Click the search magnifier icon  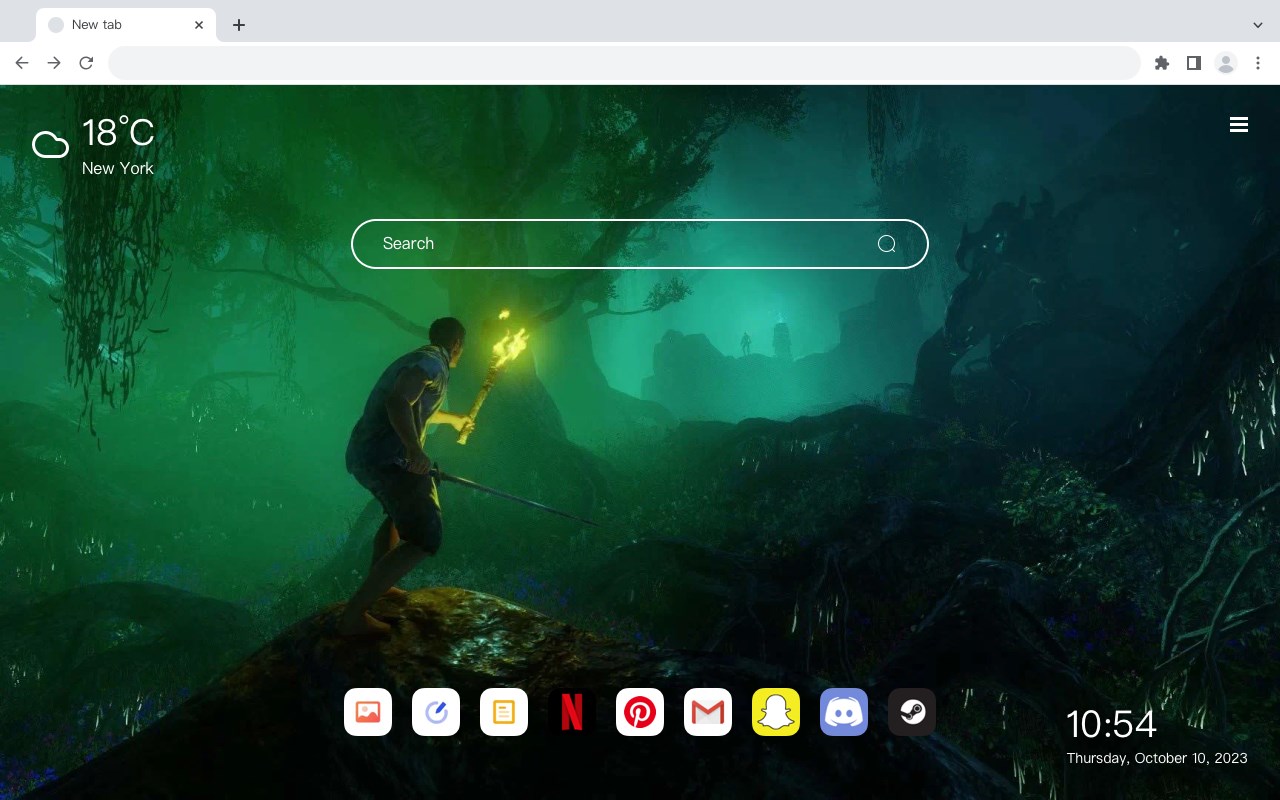886,244
